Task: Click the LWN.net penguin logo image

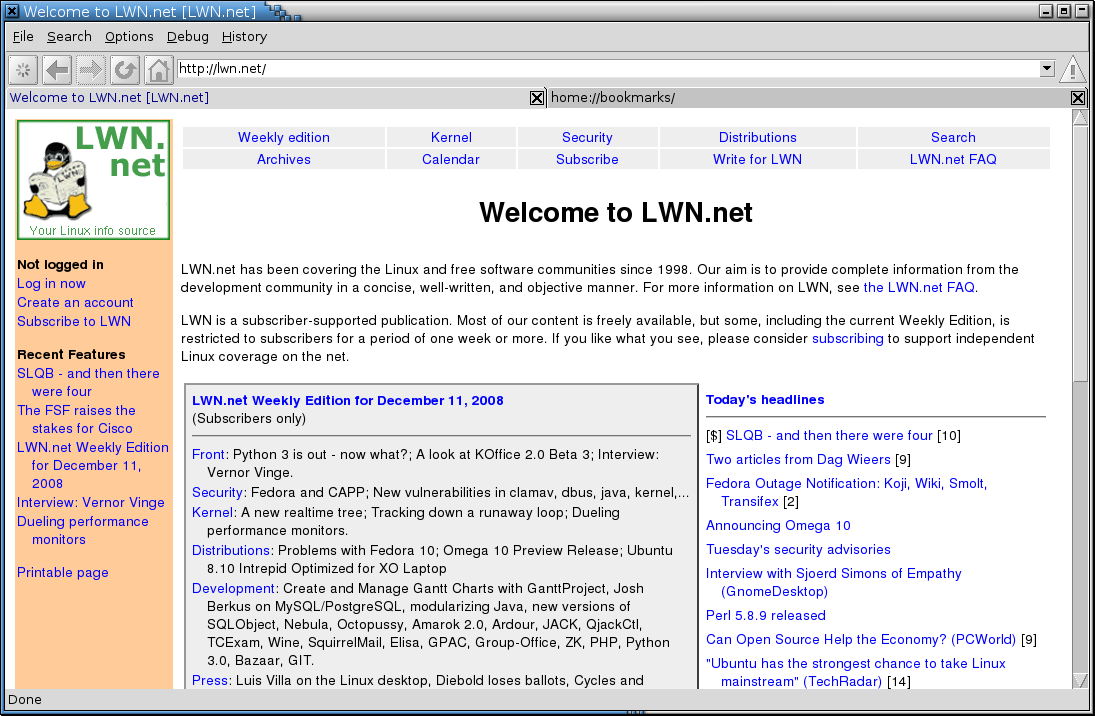Action: [x=93, y=179]
